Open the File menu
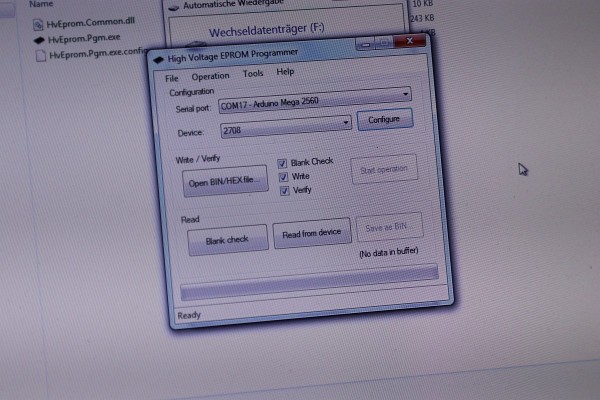 pyautogui.click(x=171, y=76)
